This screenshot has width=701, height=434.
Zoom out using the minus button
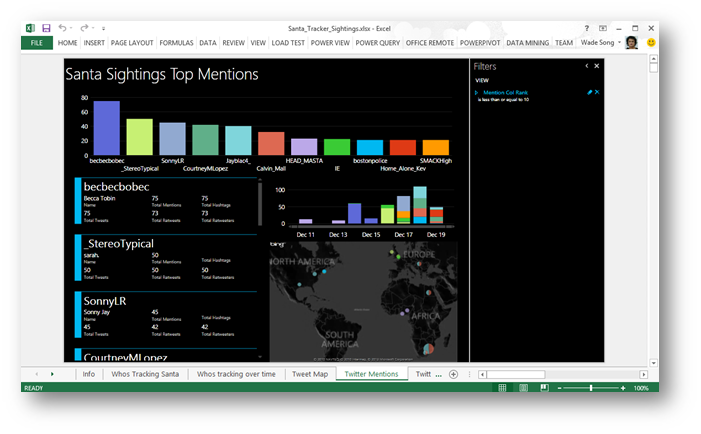(x=559, y=388)
